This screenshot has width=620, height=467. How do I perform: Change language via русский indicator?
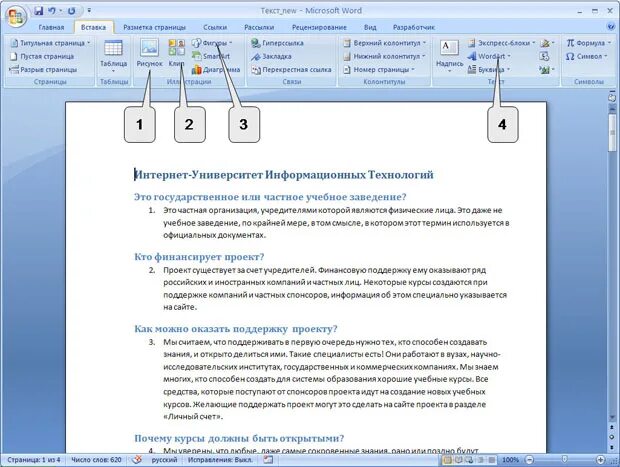(x=164, y=459)
